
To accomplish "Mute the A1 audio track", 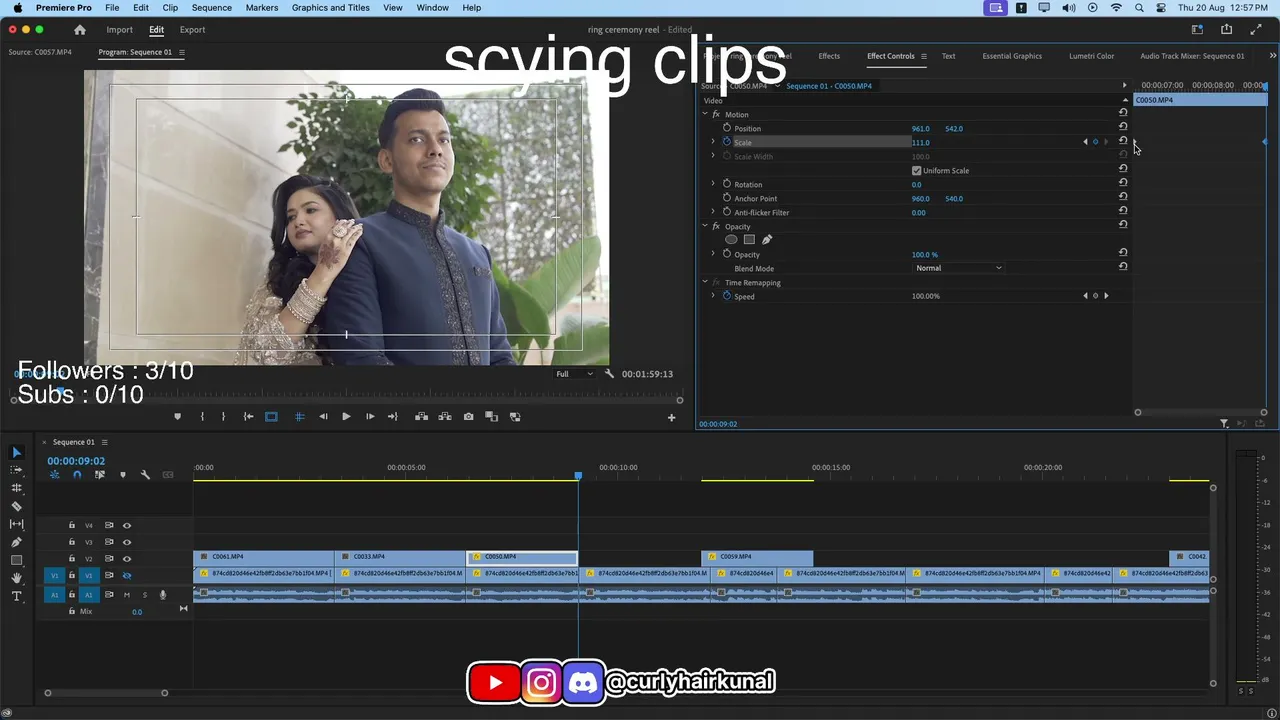I will point(126,595).
